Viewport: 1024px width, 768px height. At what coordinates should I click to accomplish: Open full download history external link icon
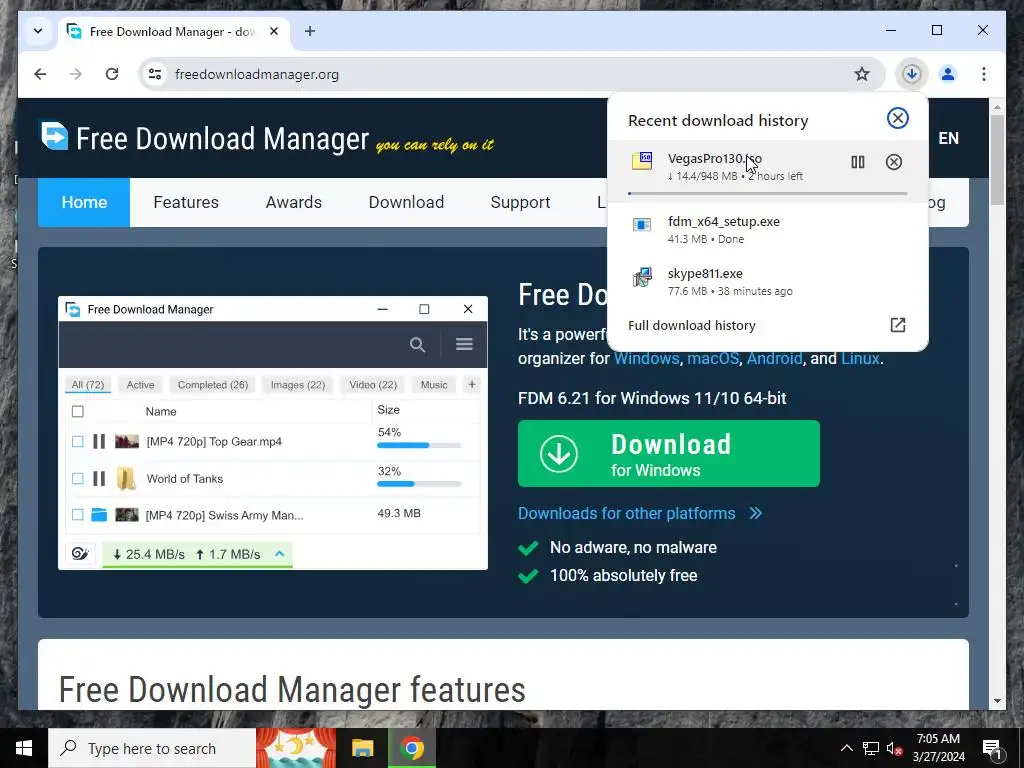897,325
